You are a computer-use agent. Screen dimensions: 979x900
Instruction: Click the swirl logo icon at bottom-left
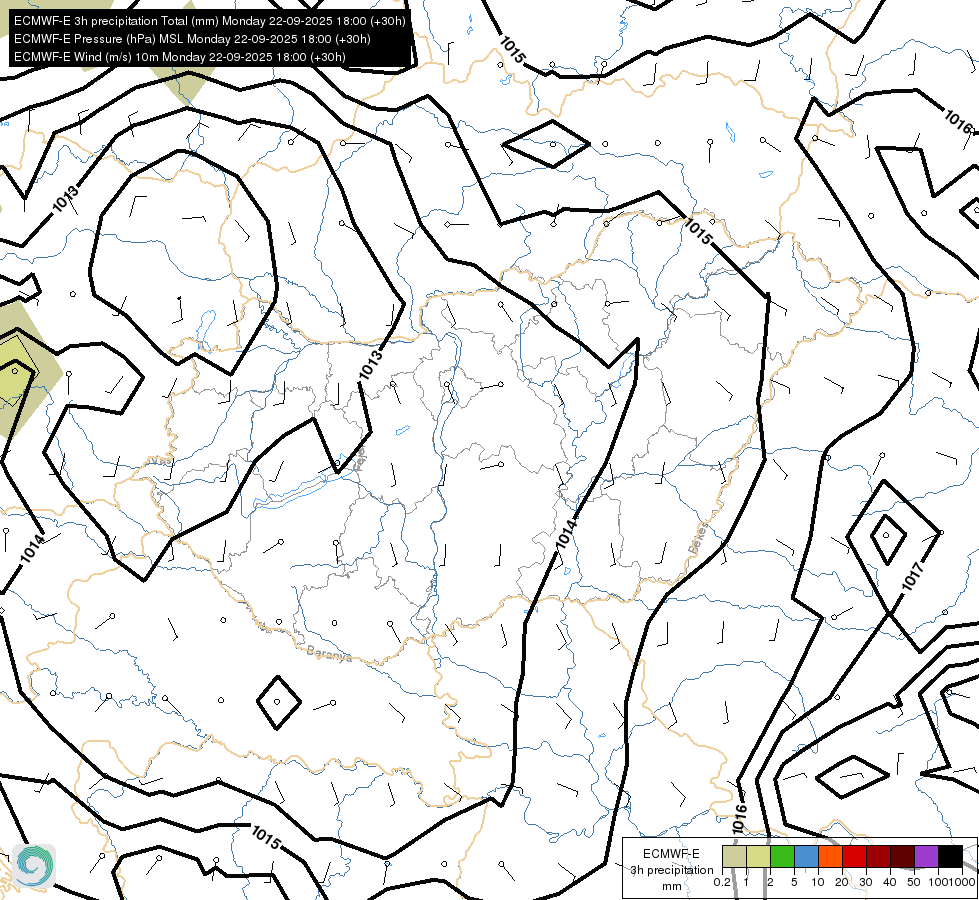[x=34, y=866]
